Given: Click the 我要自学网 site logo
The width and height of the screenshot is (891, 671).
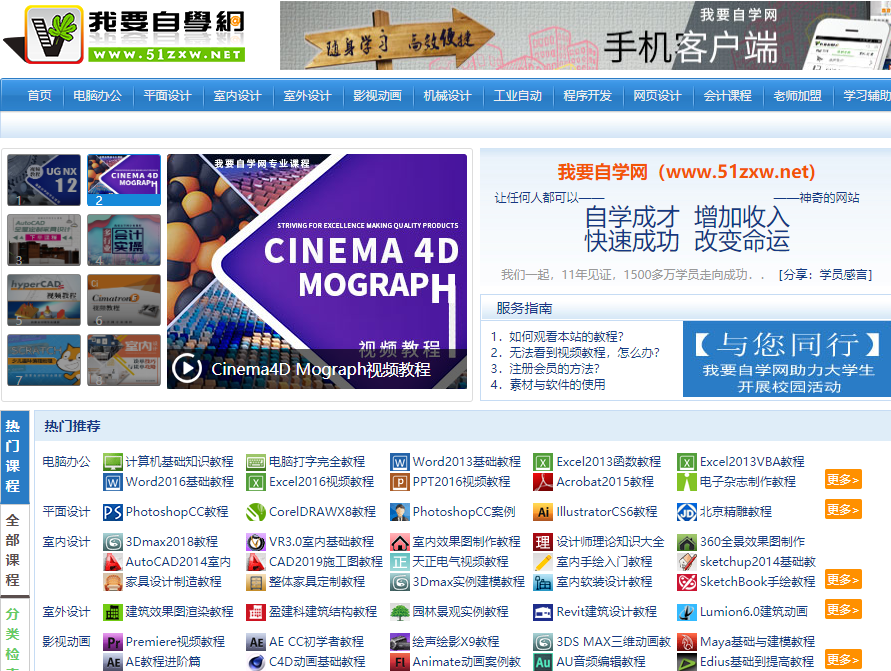Looking at the screenshot, I should pos(124,34).
